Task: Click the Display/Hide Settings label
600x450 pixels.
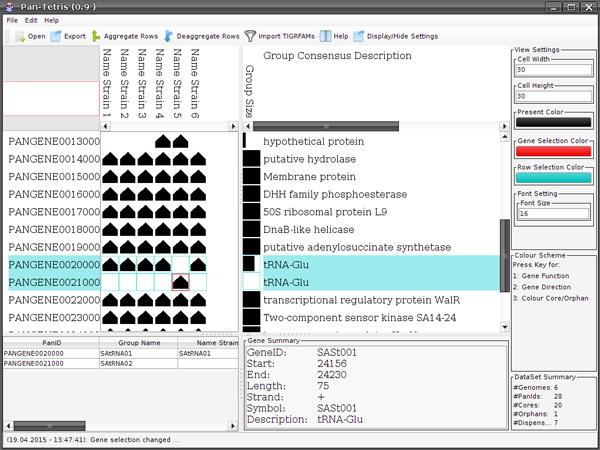Action: pos(403,36)
